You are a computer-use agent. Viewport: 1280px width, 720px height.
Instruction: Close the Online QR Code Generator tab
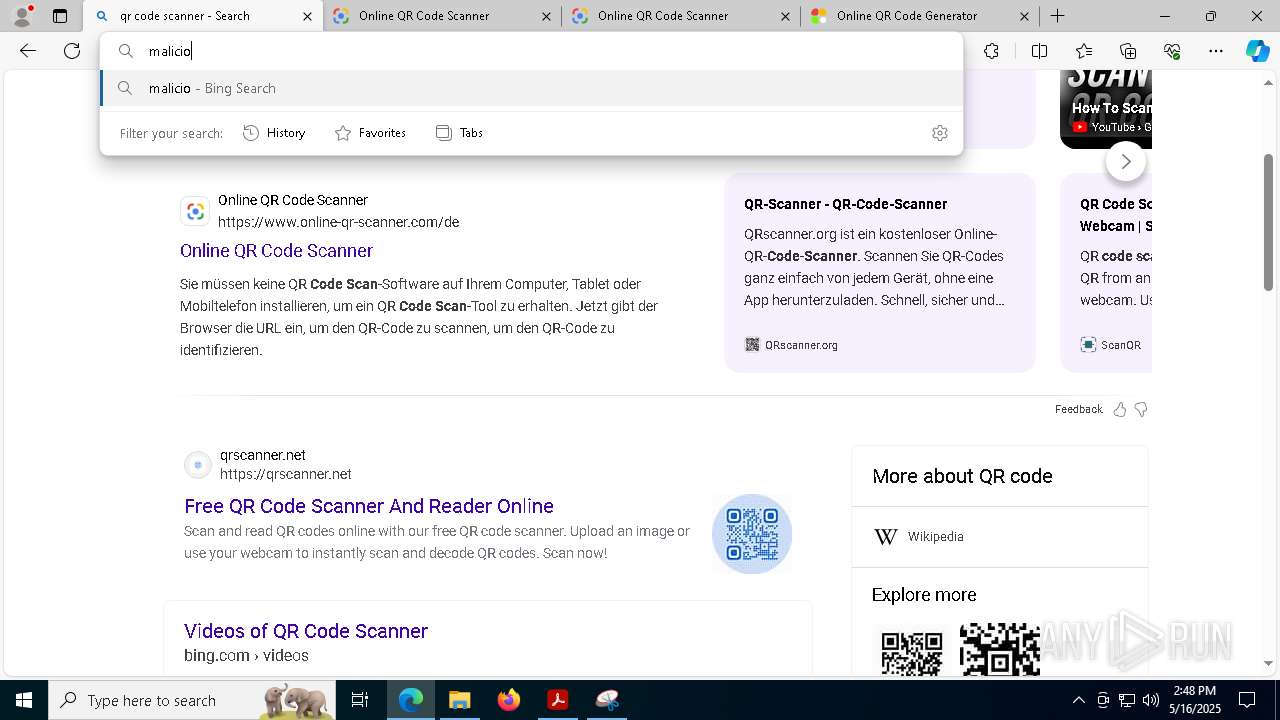point(1024,16)
